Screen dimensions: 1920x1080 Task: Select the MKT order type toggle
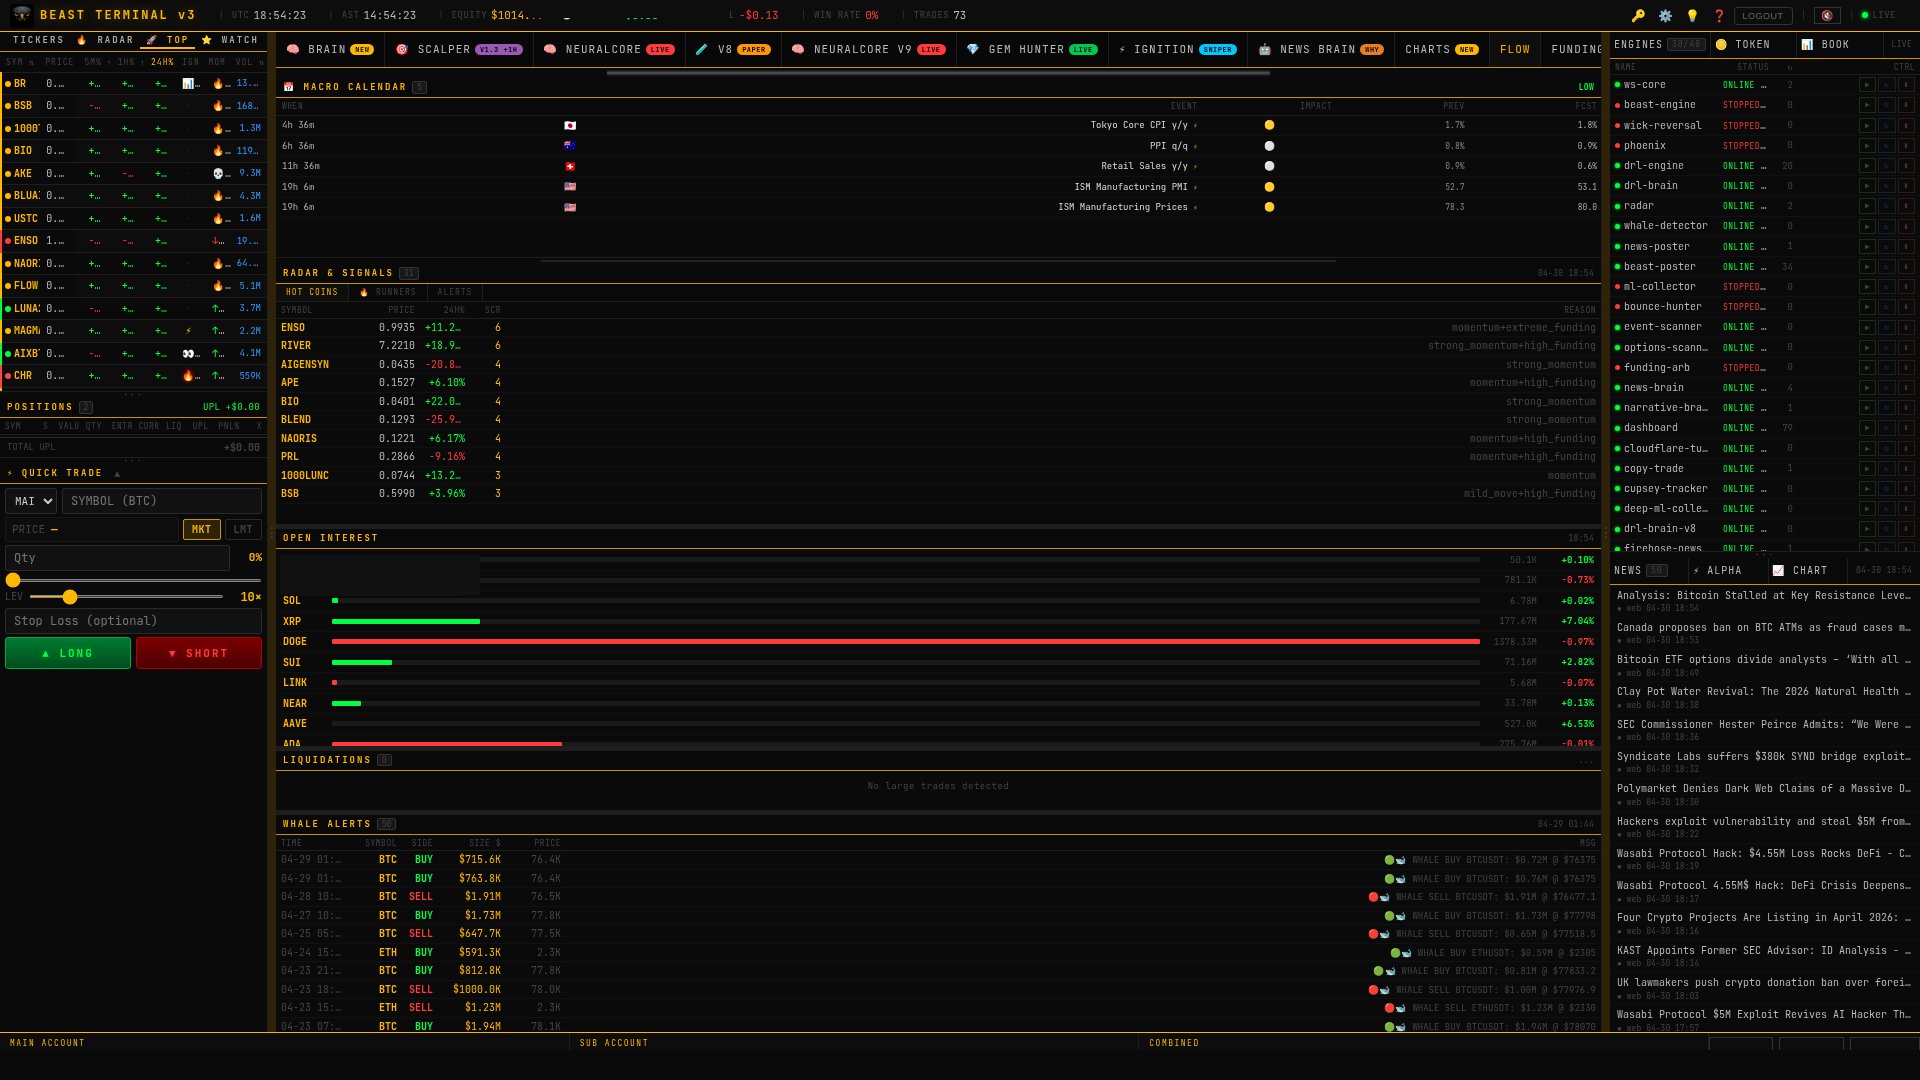pyautogui.click(x=201, y=530)
